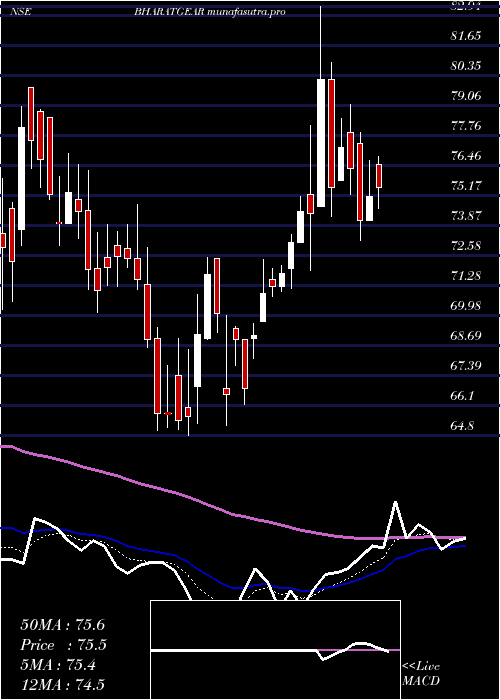Click the 79.06 price axis label
The height and width of the screenshot is (700, 500).
click(466, 96)
